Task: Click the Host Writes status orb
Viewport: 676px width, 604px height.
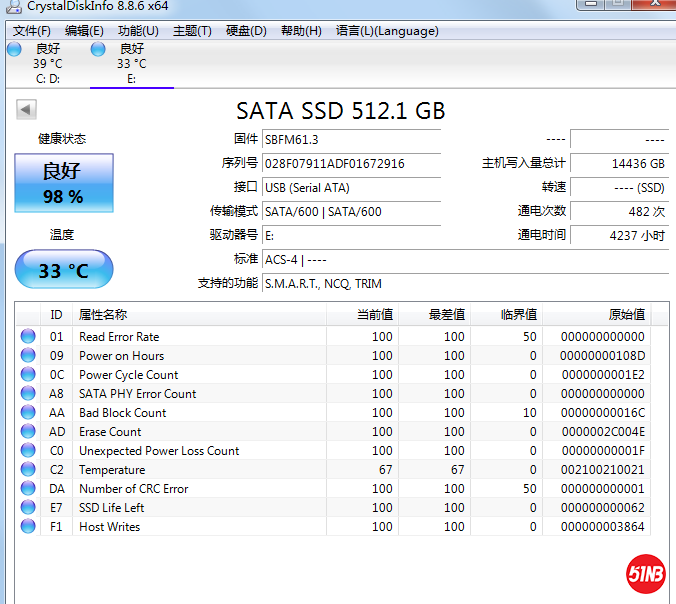Action: click(x=28, y=527)
